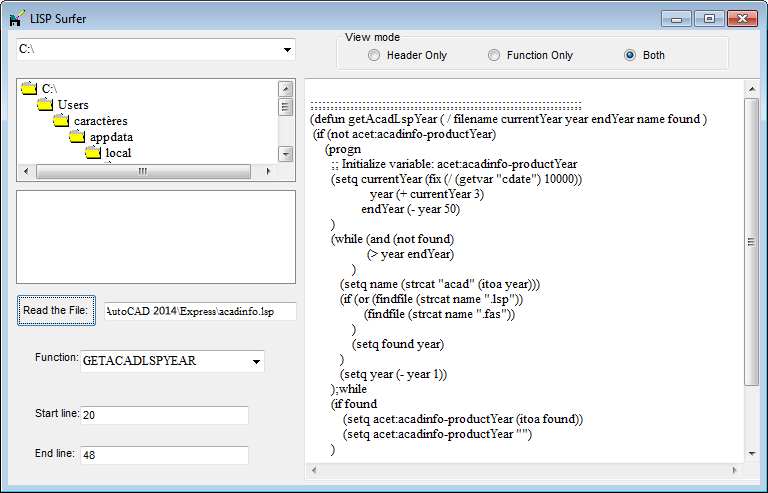Select the caractères folder icon

pyautogui.click(x=61, y=120)
